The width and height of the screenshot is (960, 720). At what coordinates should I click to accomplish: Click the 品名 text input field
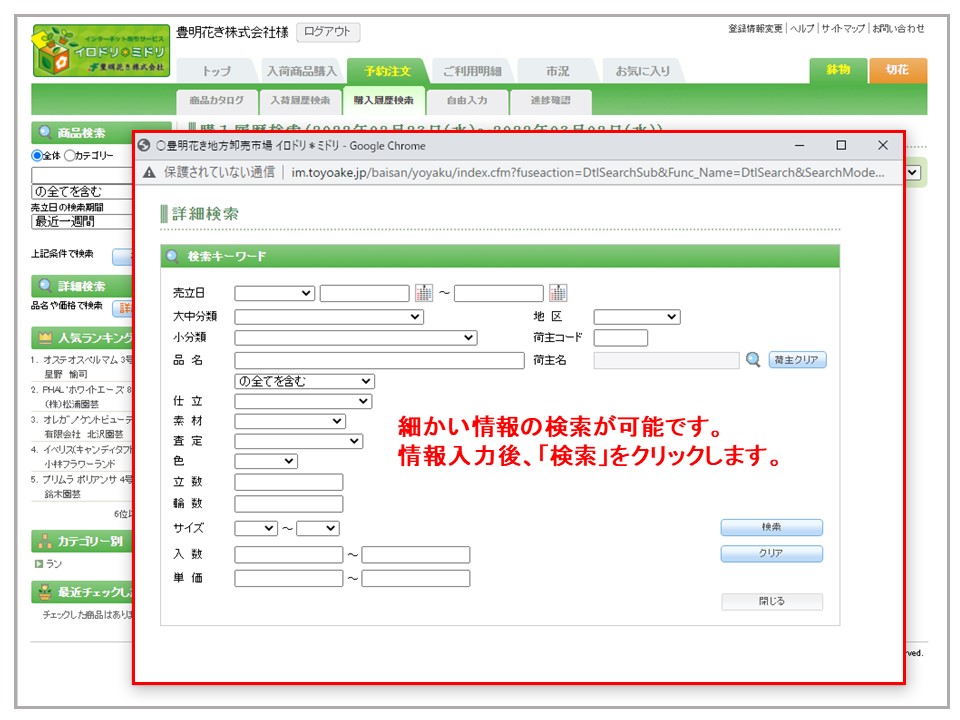pyautogui.click(x=379, y=360)
